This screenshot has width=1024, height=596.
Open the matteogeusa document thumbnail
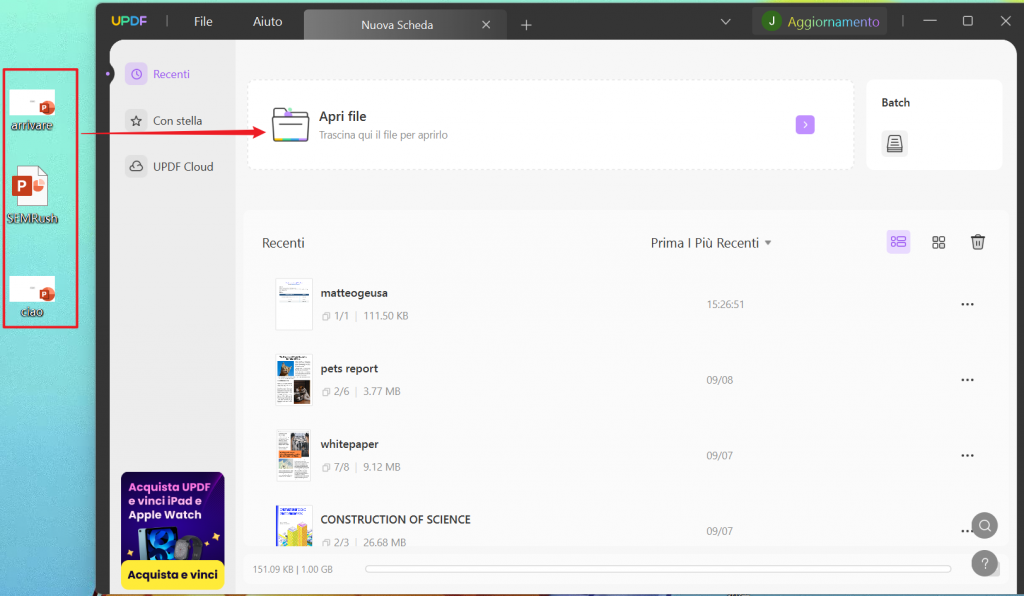click(x=293, y=303)
